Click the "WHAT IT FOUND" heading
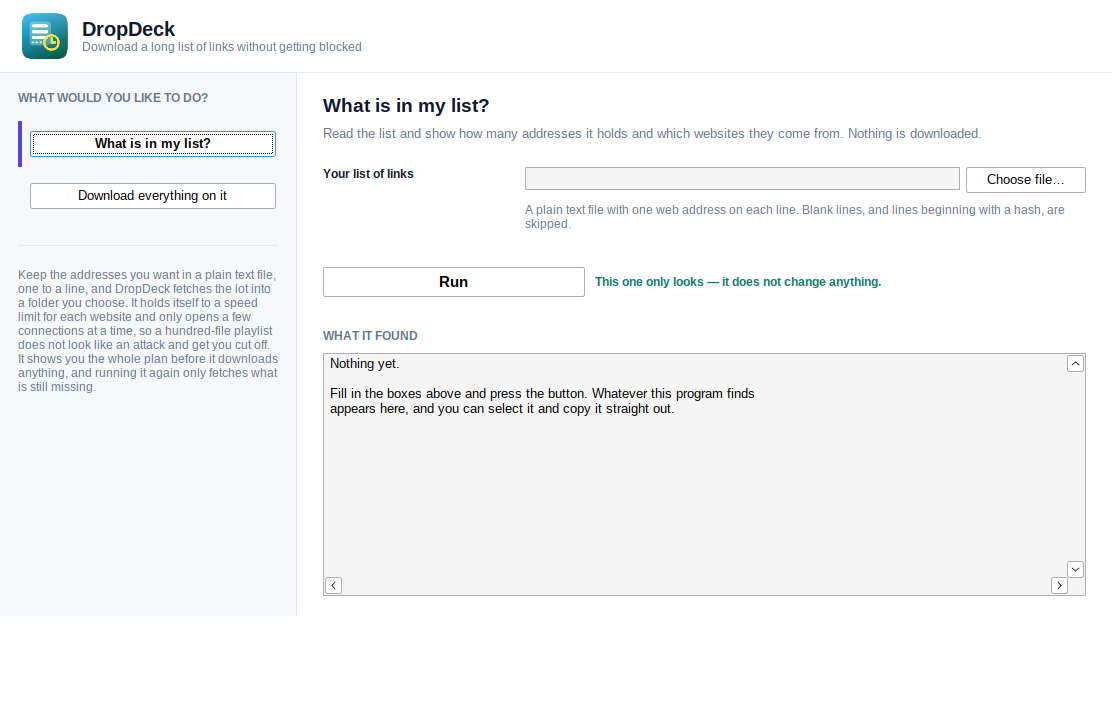This screenshot has width=1112, height=726. coord(370,336)
